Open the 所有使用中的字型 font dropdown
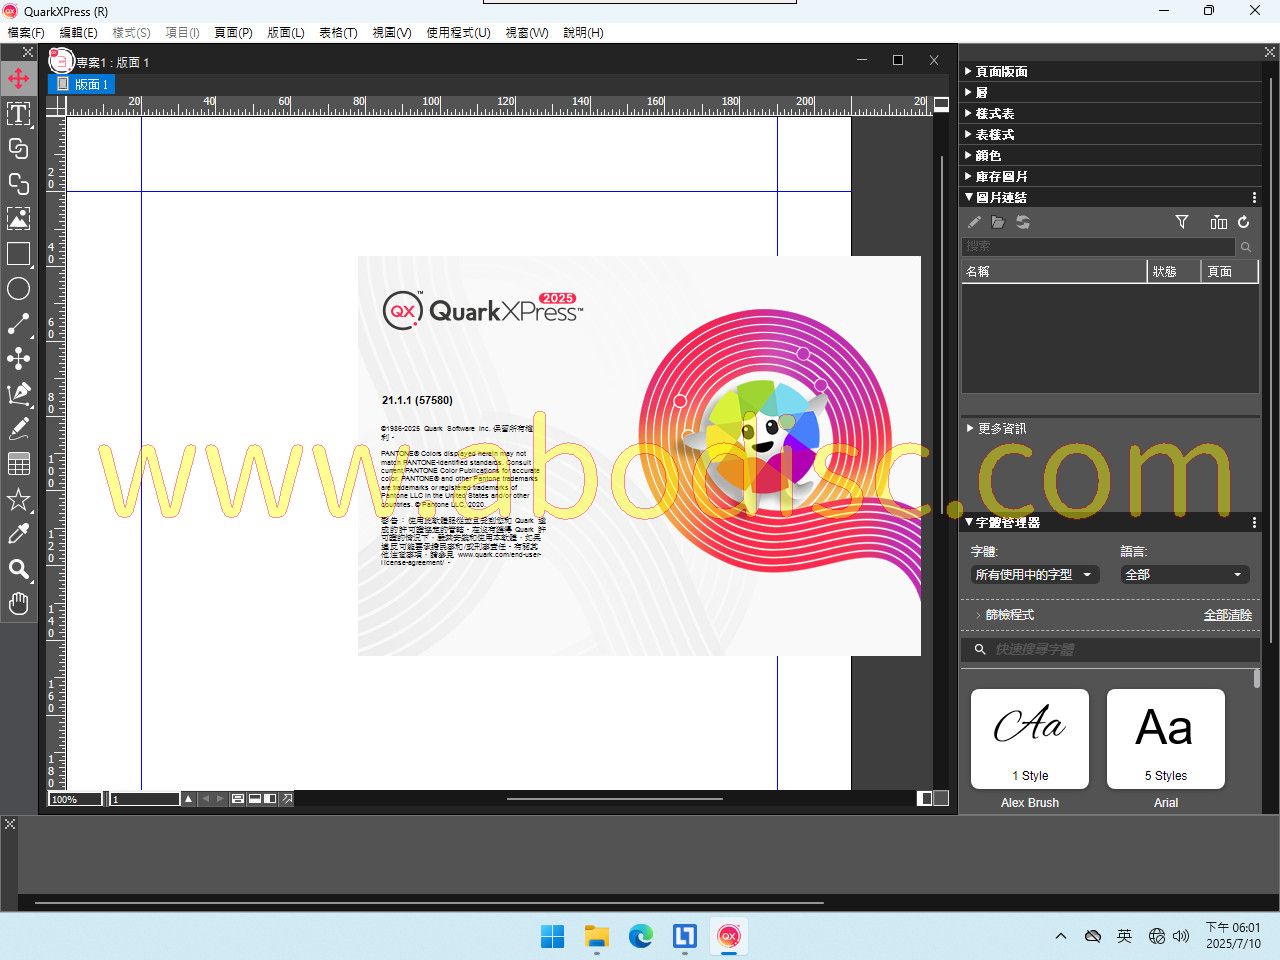Viewport: 1280px width, 960px height. coord(1035,575)
